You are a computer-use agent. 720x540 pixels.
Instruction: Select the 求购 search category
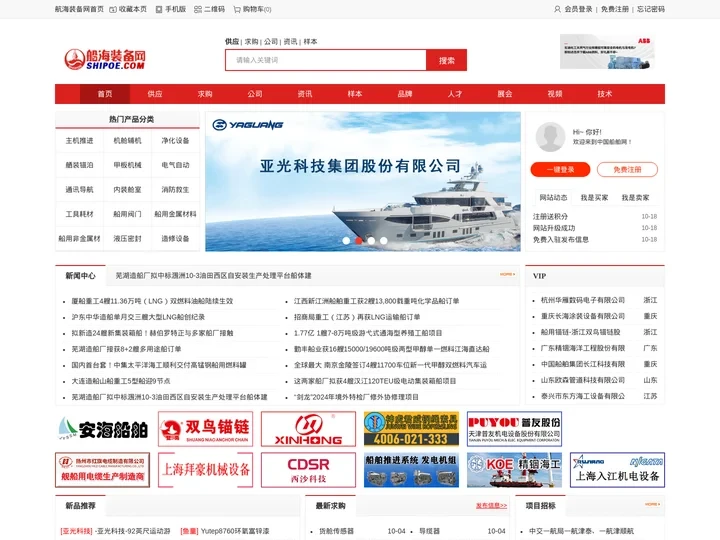pyautogui.click(x=251, y=41)
